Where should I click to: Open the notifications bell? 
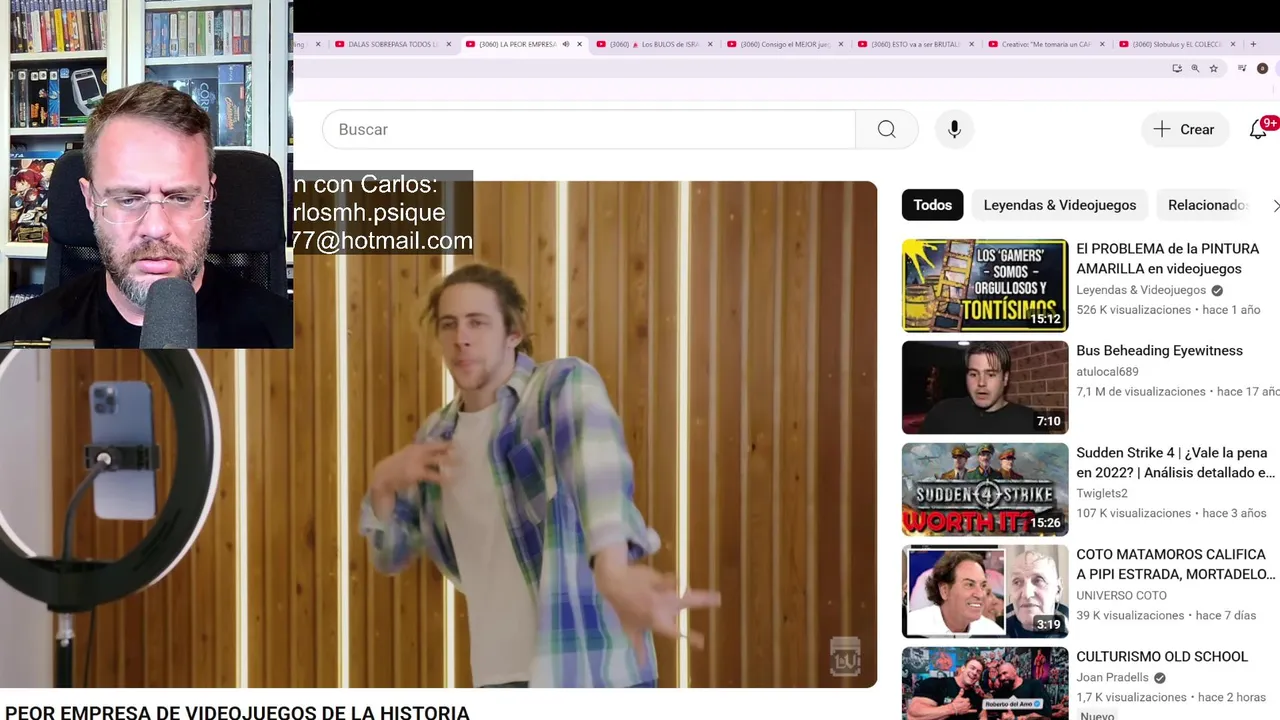(1258, 129)
